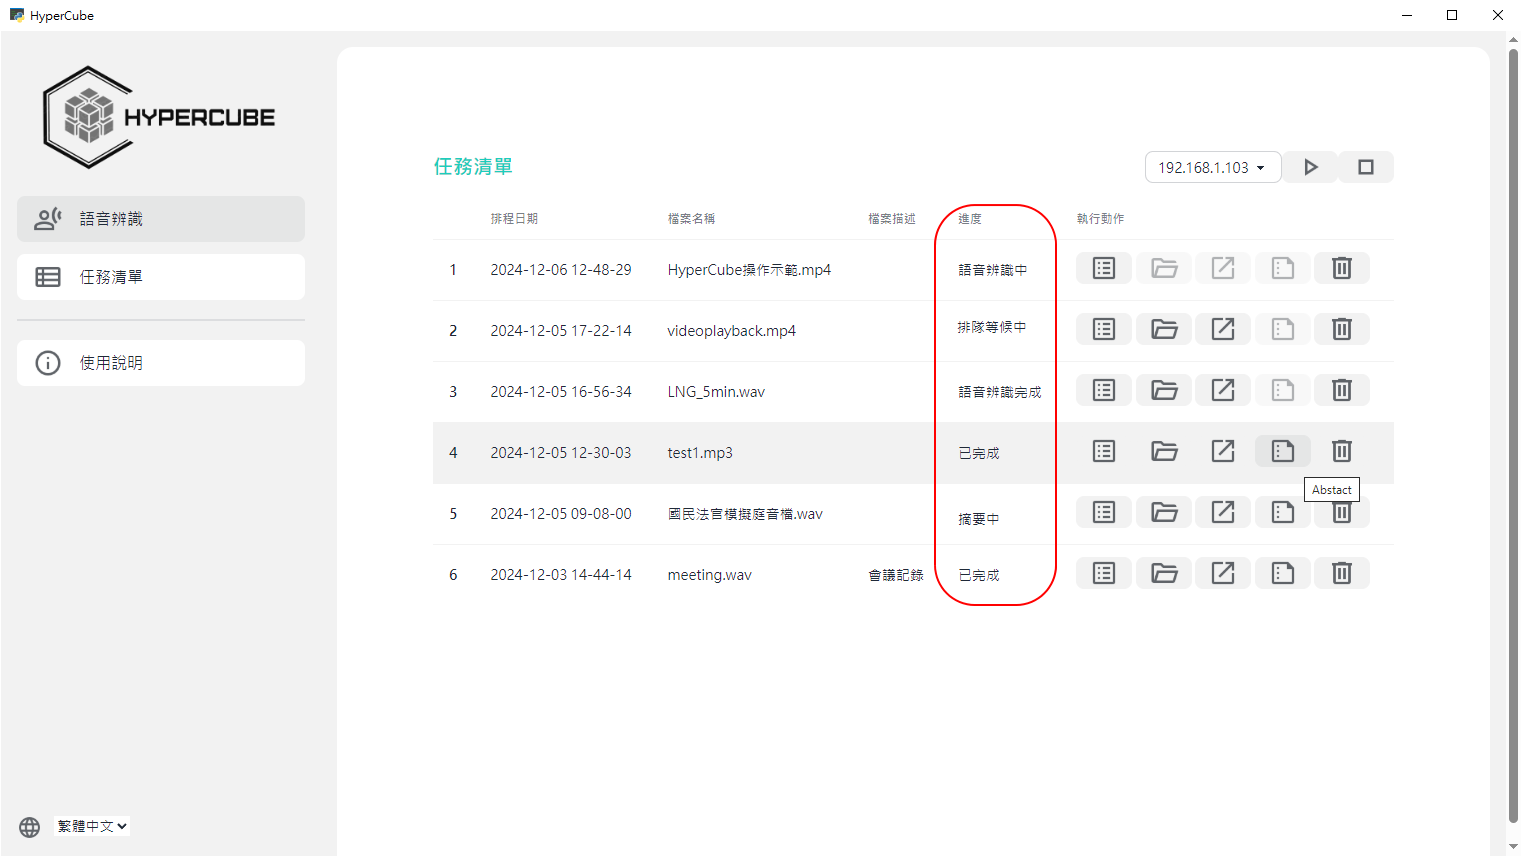
Task: Open folder for videoplayback.mp4 task
Action: (x=1164, y=329)
